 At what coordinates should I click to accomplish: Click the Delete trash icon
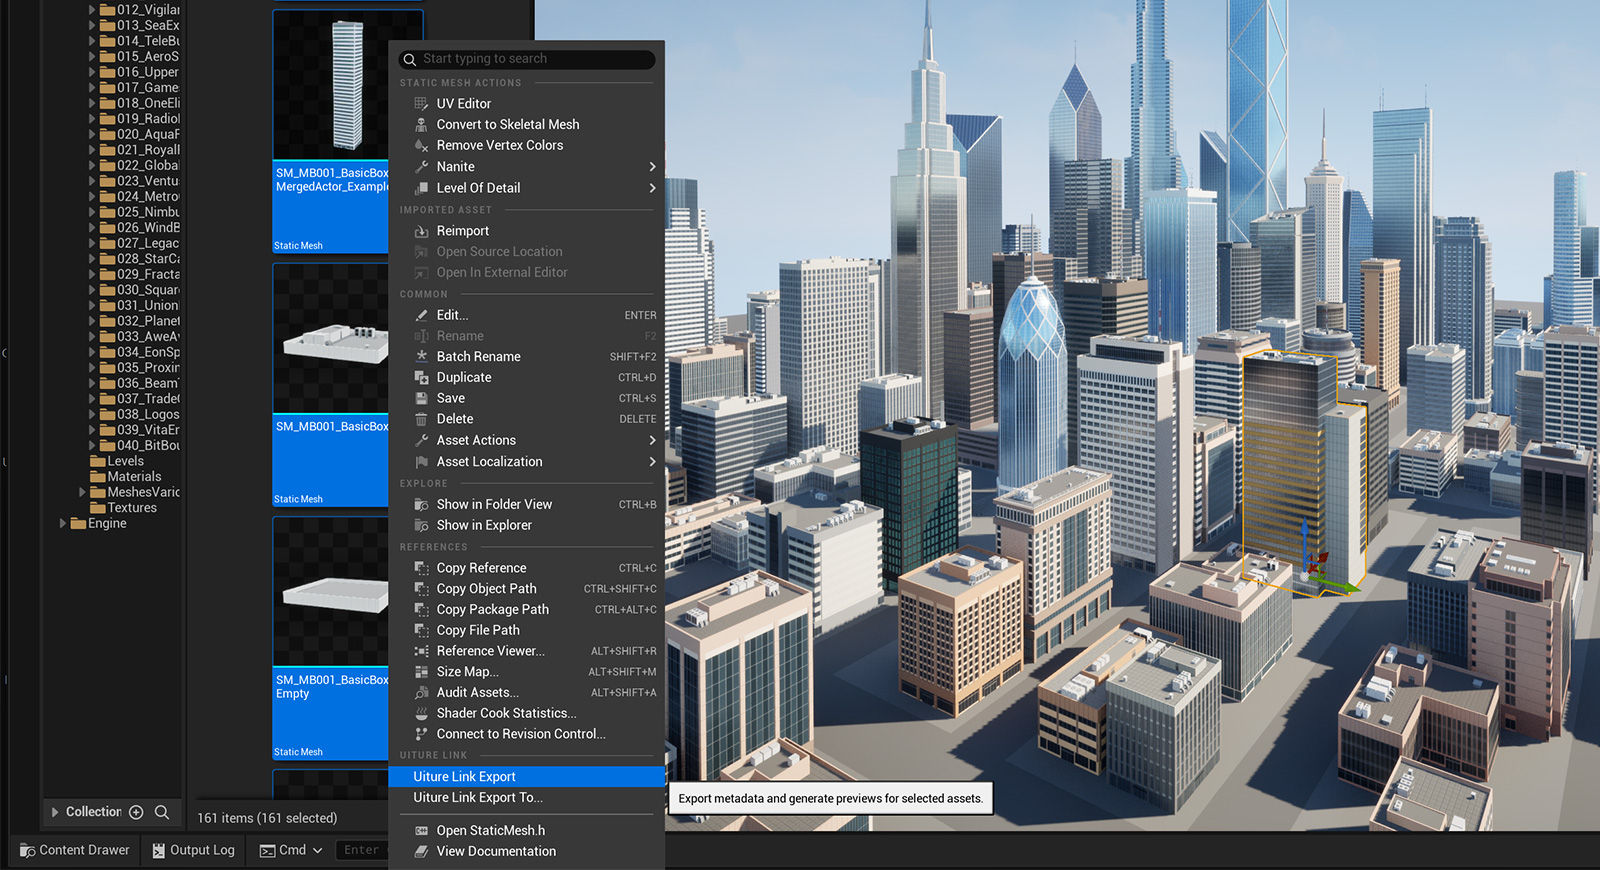[x=421, y=419]
